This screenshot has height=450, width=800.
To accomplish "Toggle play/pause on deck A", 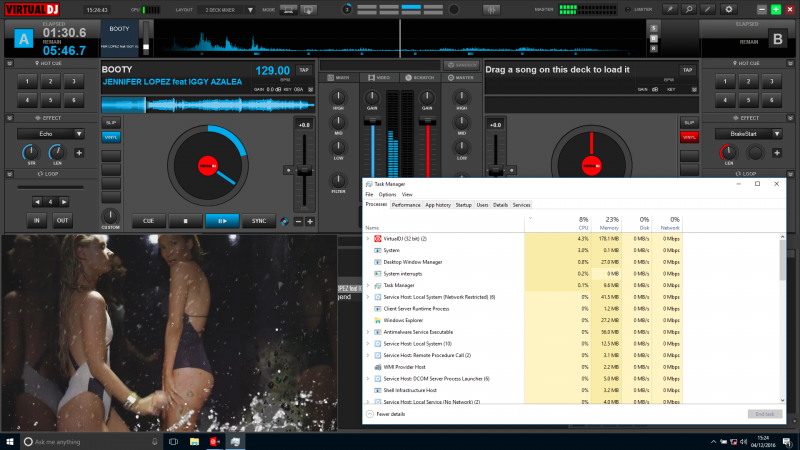I will click(222, 221).
